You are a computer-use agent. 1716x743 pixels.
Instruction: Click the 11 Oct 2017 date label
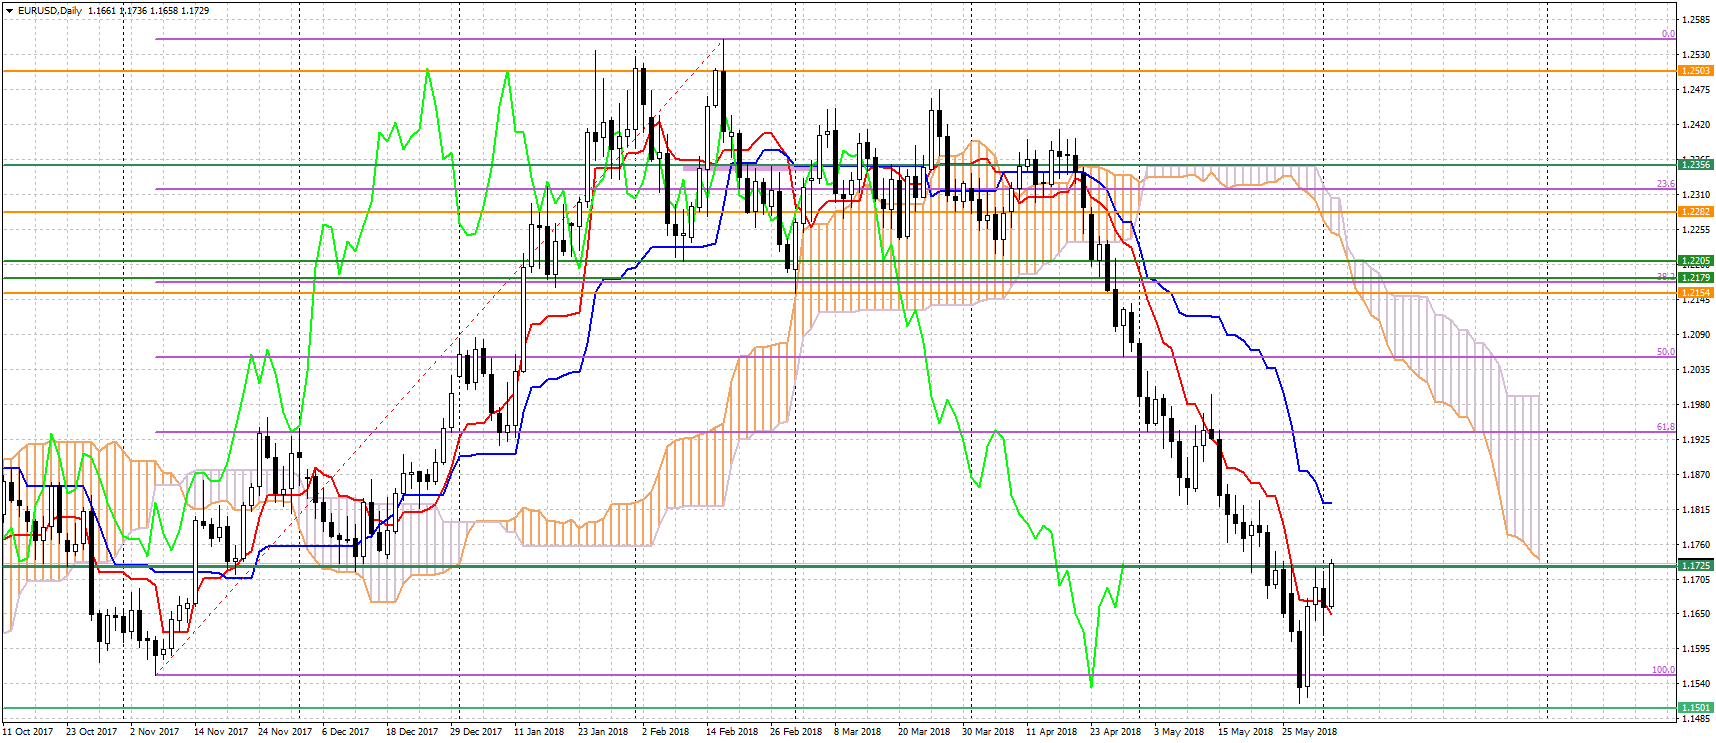click(x=28, y=732)
